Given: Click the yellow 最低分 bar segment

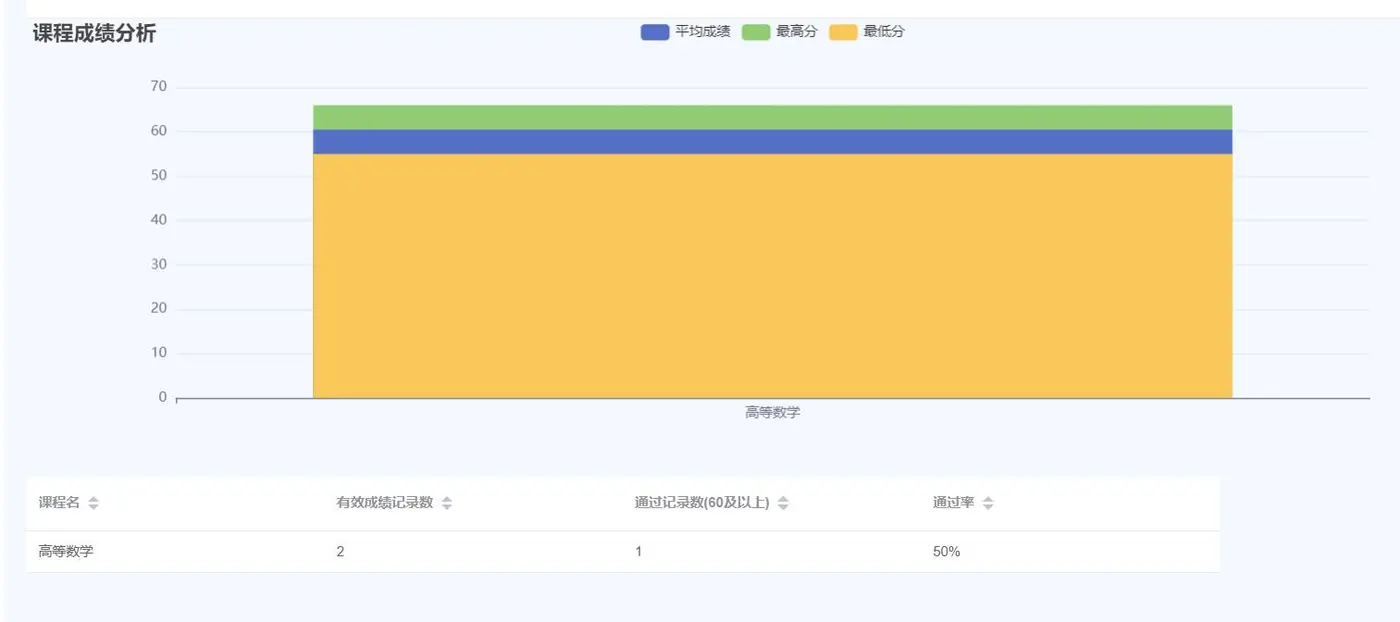Looking at the screenshot, I should click(773, 270).
